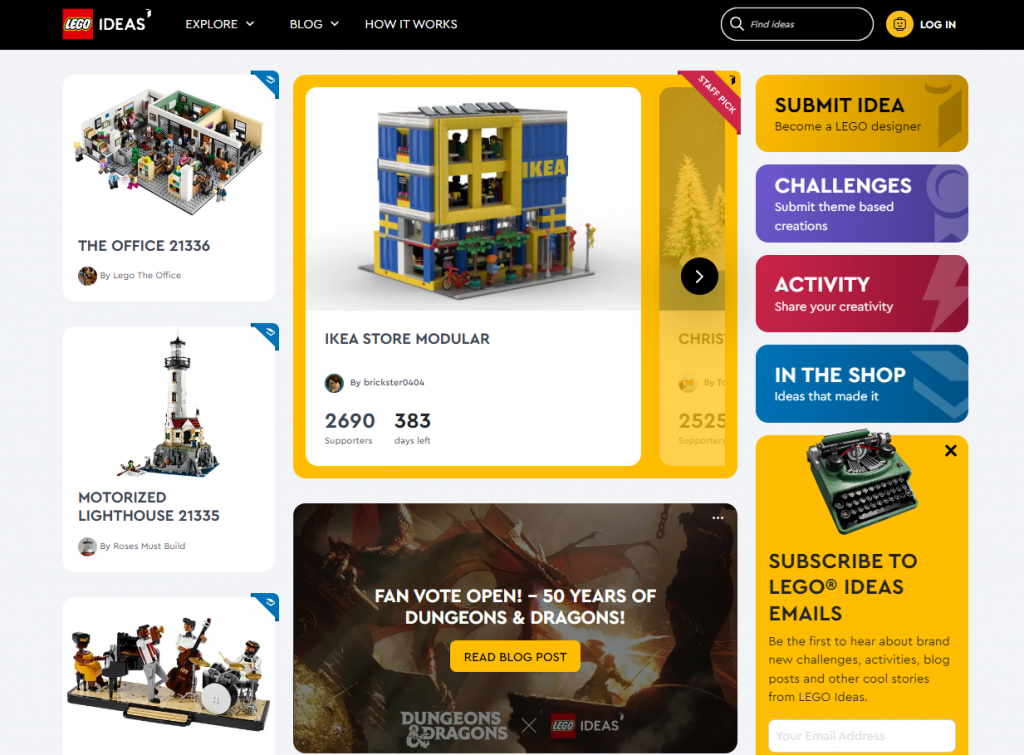Open the Challenges tile
Viewport: 1024px width, 755px height.
[x=861, y=203]
